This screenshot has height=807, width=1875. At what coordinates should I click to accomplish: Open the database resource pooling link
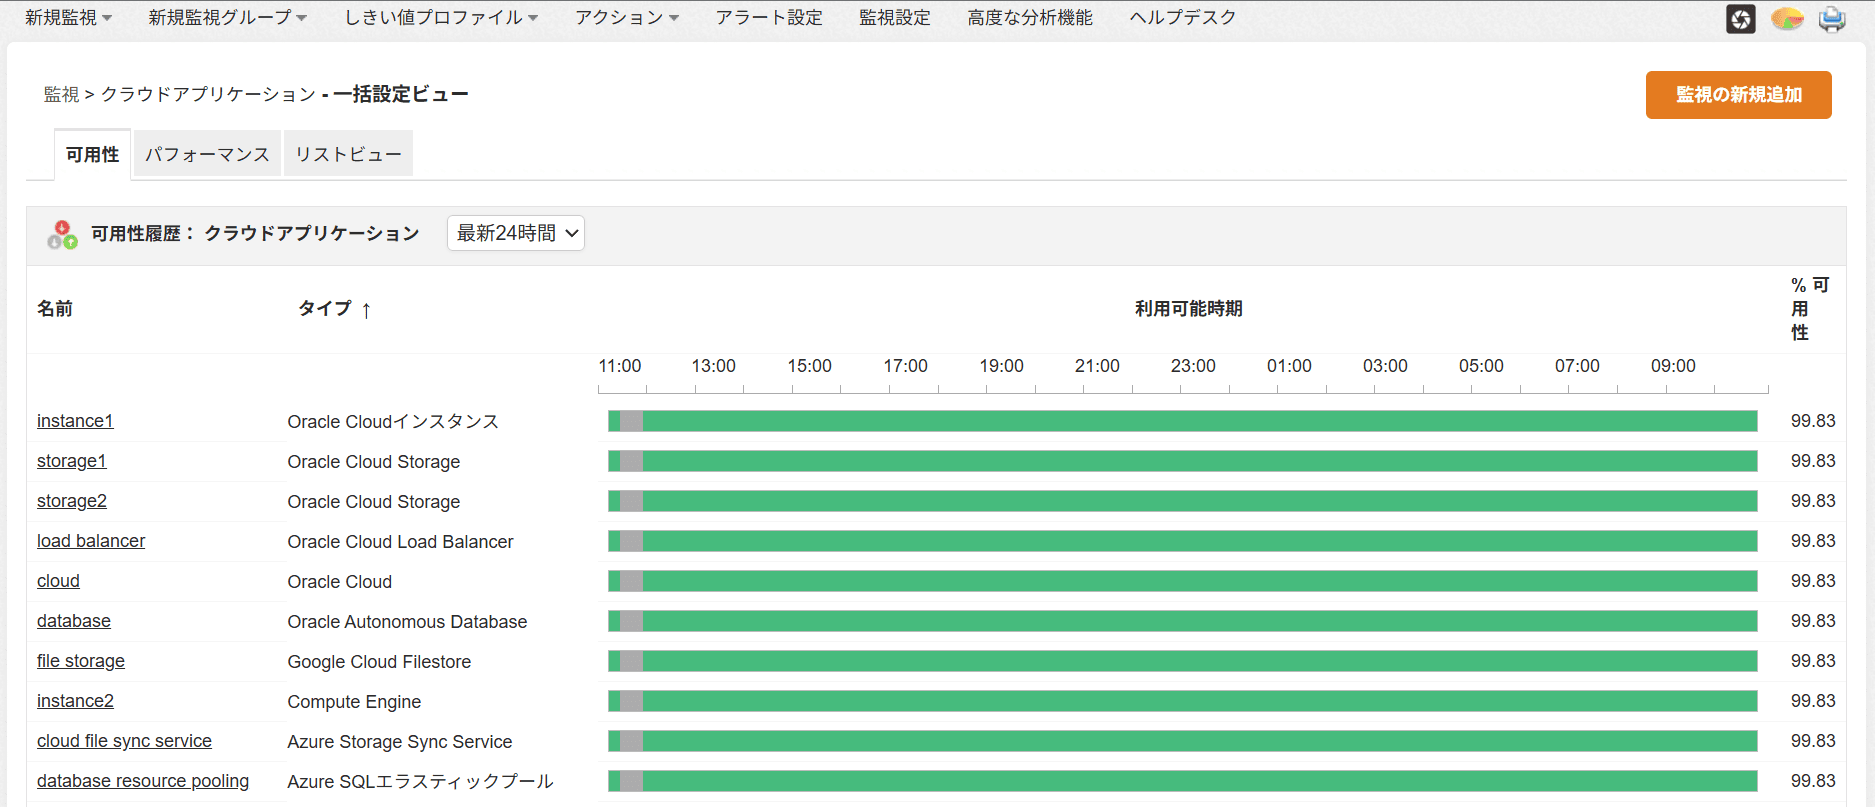tap(143, 781)
